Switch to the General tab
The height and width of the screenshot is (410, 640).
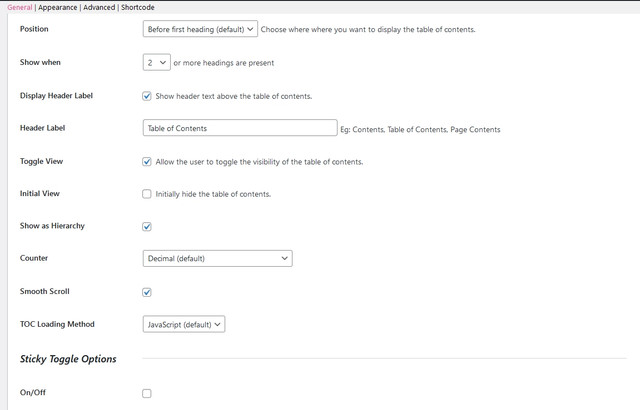[20, 7]
